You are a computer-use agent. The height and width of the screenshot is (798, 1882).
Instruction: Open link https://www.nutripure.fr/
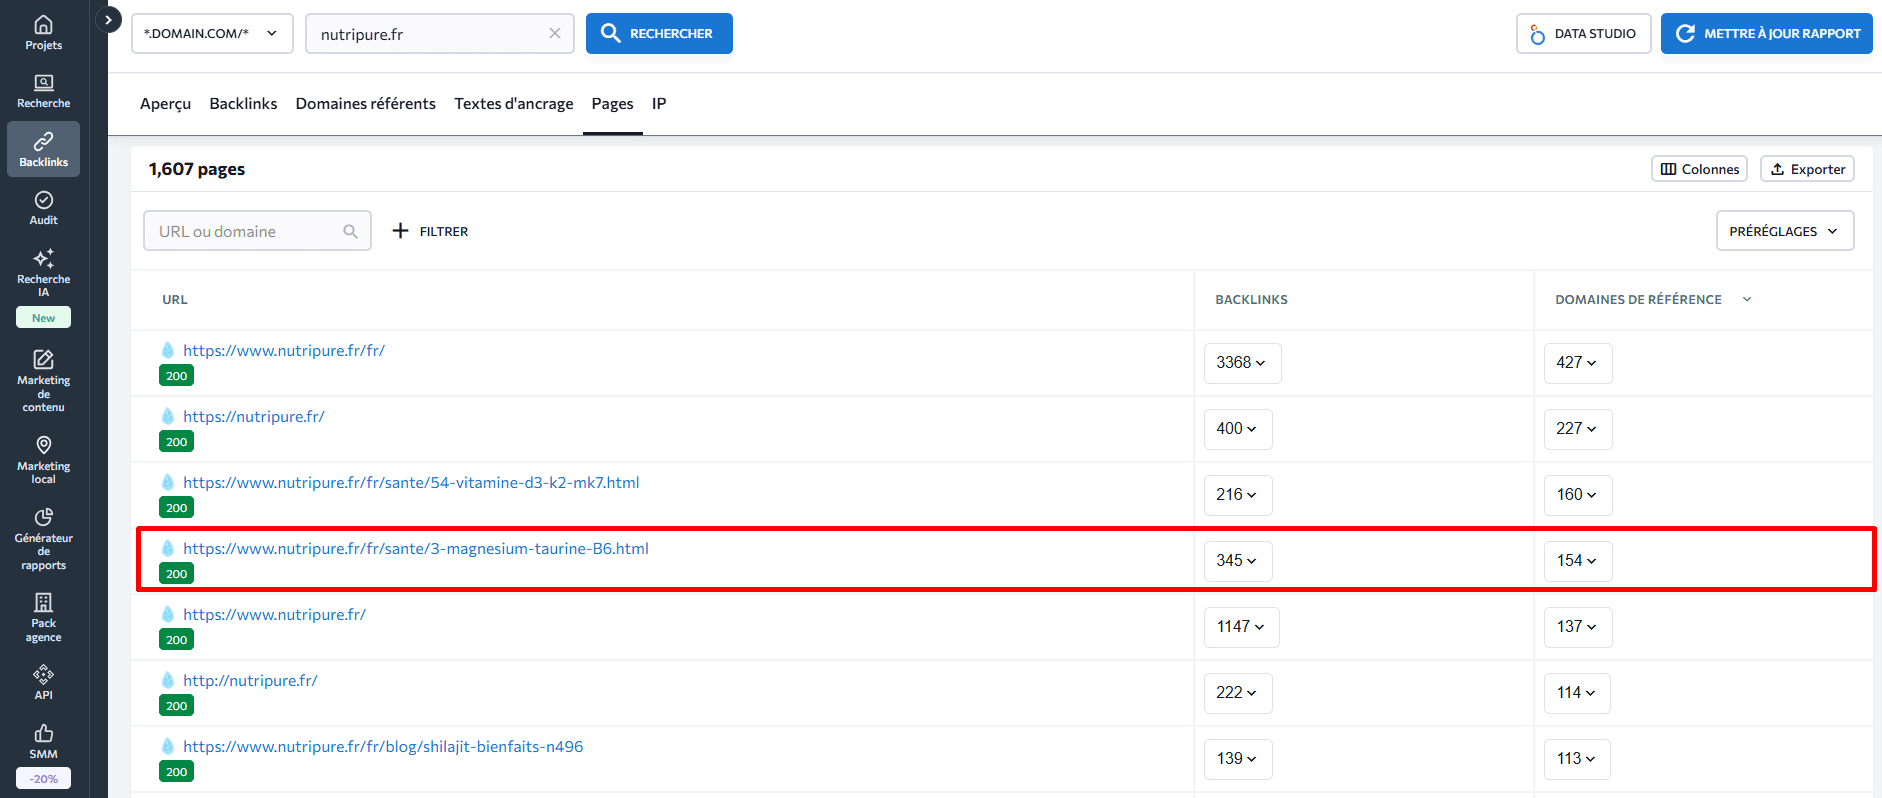click(274, 614)
